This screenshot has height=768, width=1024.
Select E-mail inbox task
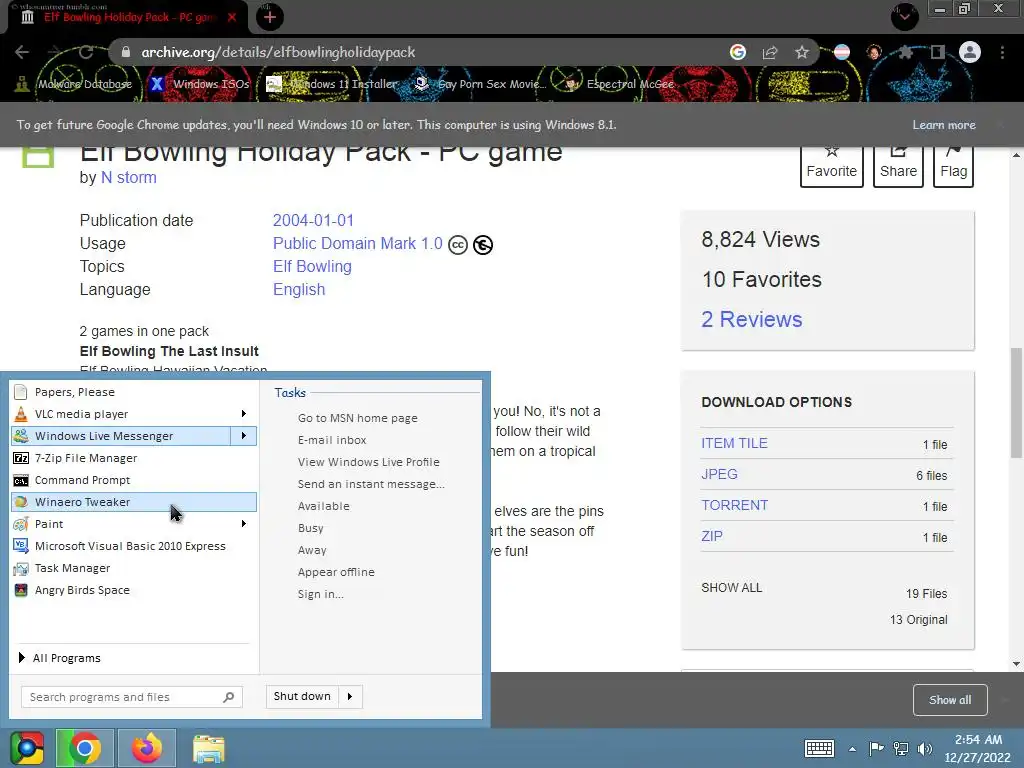pyautogui.click(x=332, y=440)
